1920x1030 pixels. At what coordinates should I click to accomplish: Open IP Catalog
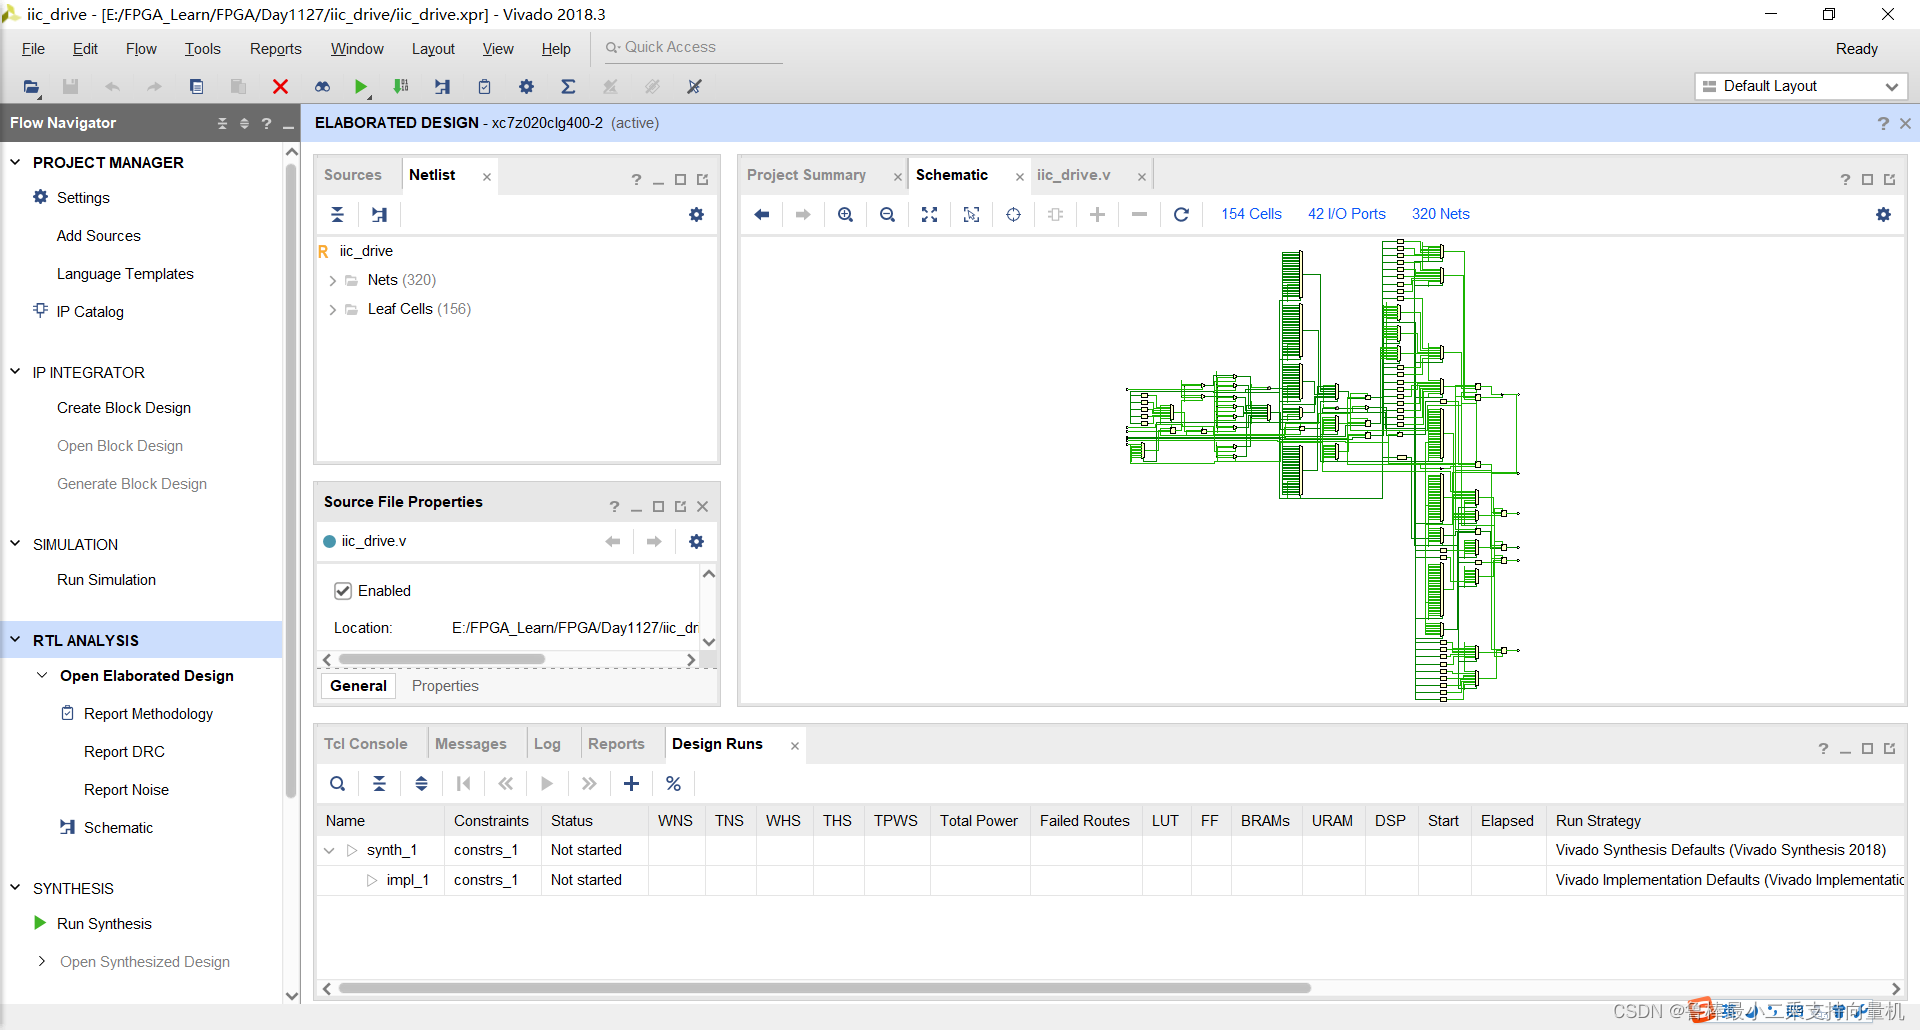click(90, 312)
